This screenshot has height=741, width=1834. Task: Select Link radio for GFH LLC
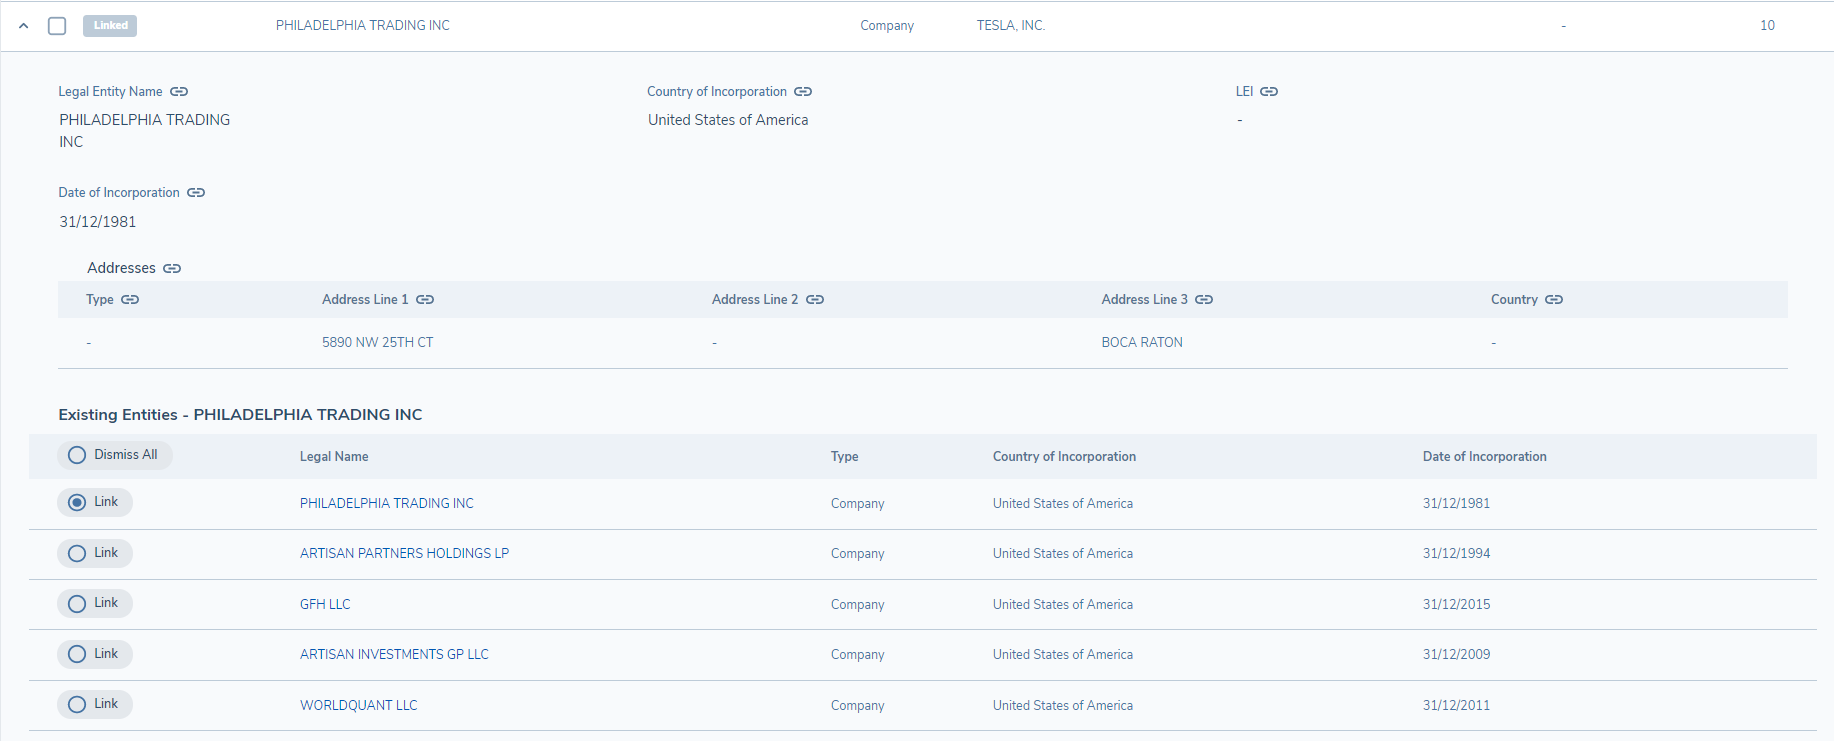click(77, 604)
